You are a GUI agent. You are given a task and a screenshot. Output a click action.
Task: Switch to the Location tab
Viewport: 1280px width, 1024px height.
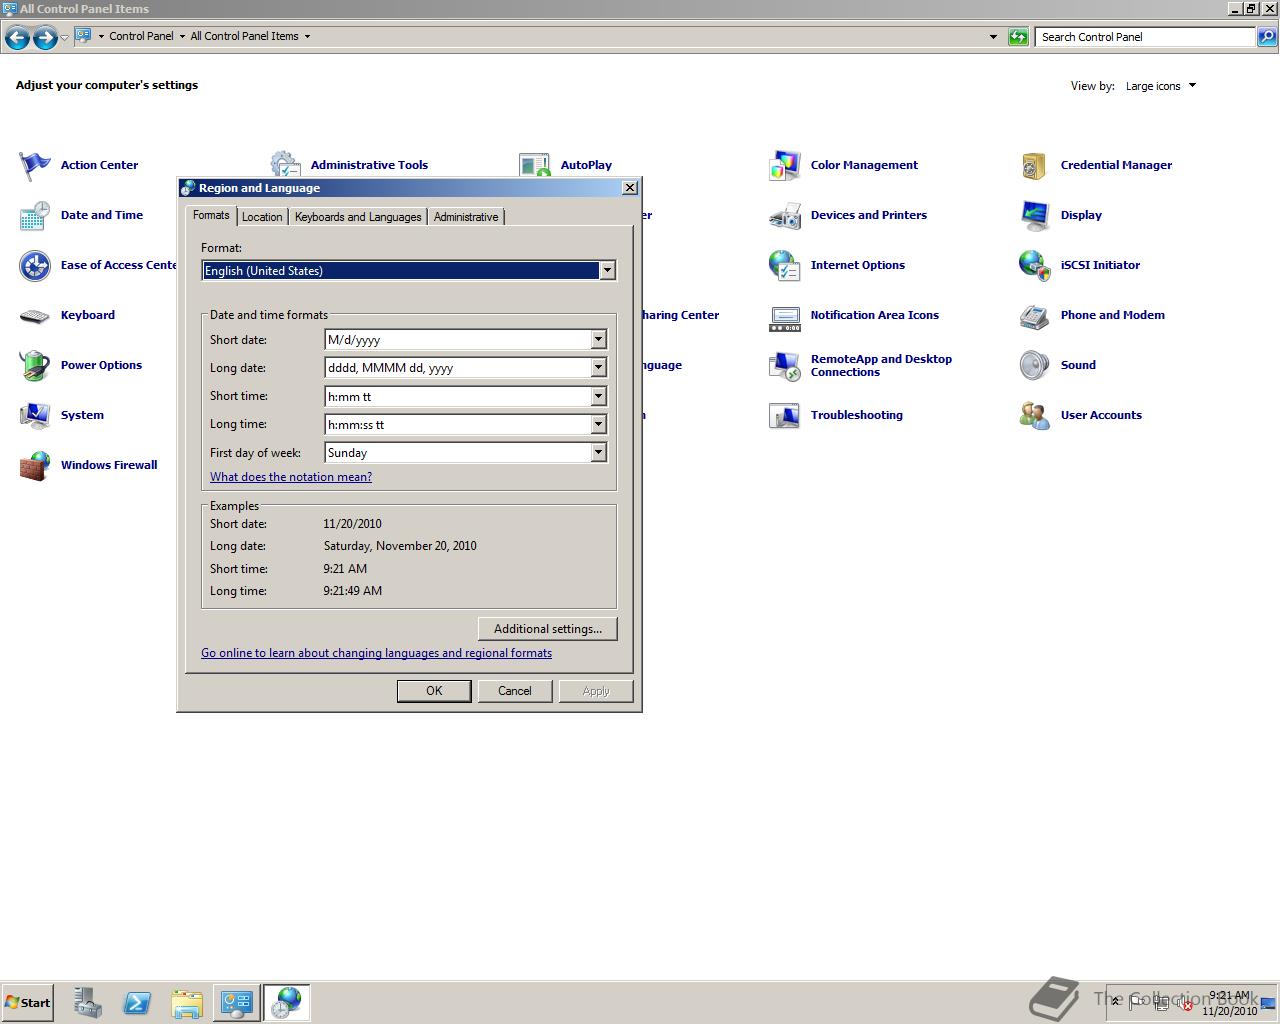[262, 217]
